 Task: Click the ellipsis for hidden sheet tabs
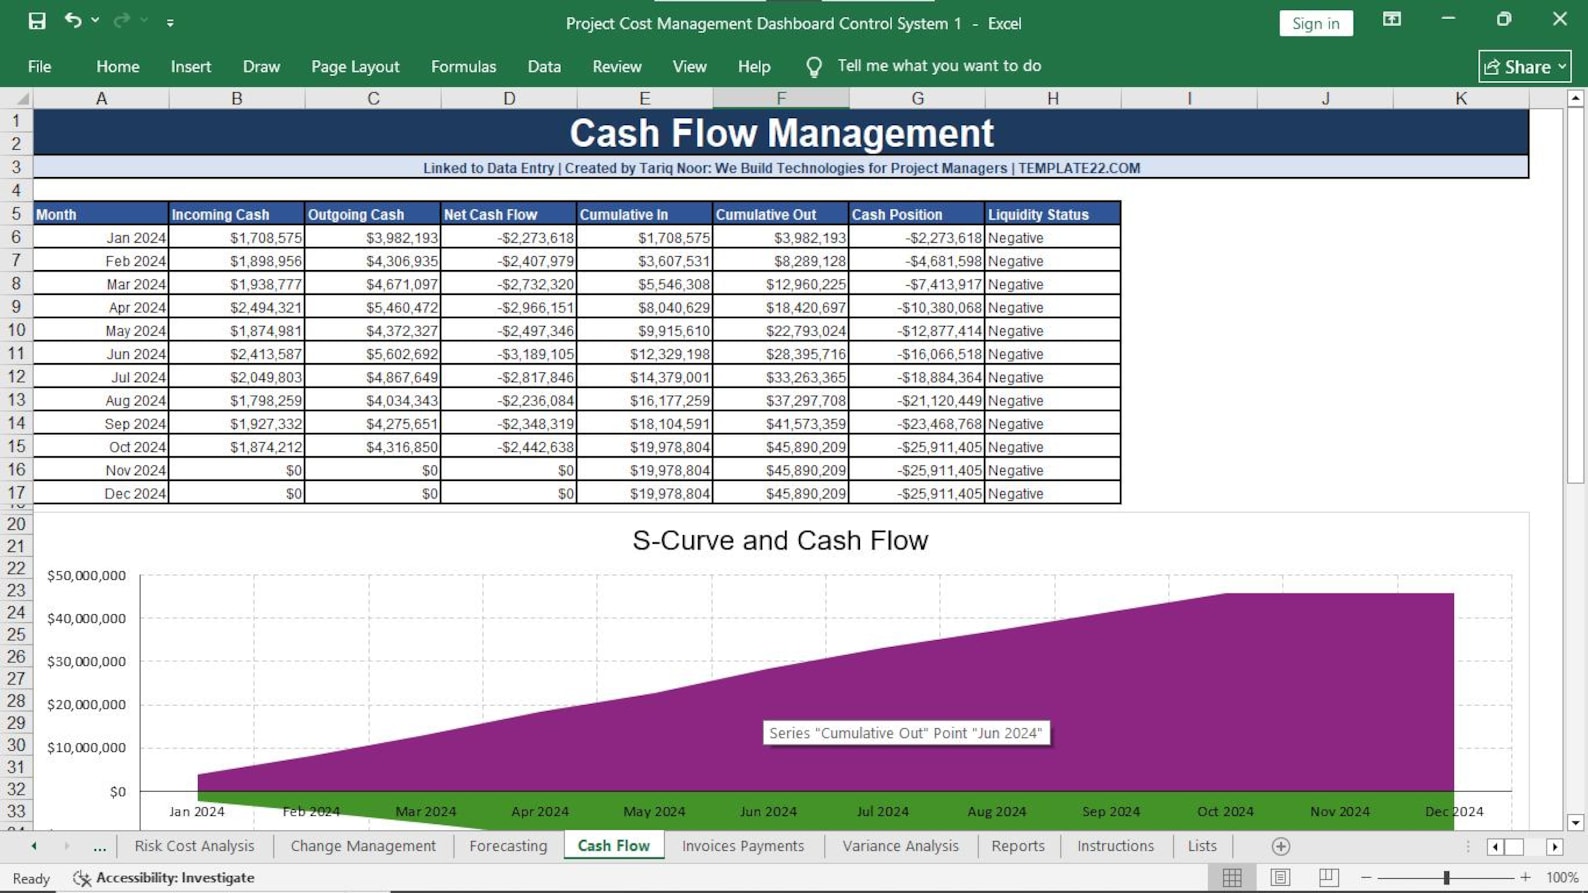tap(99, 846)
